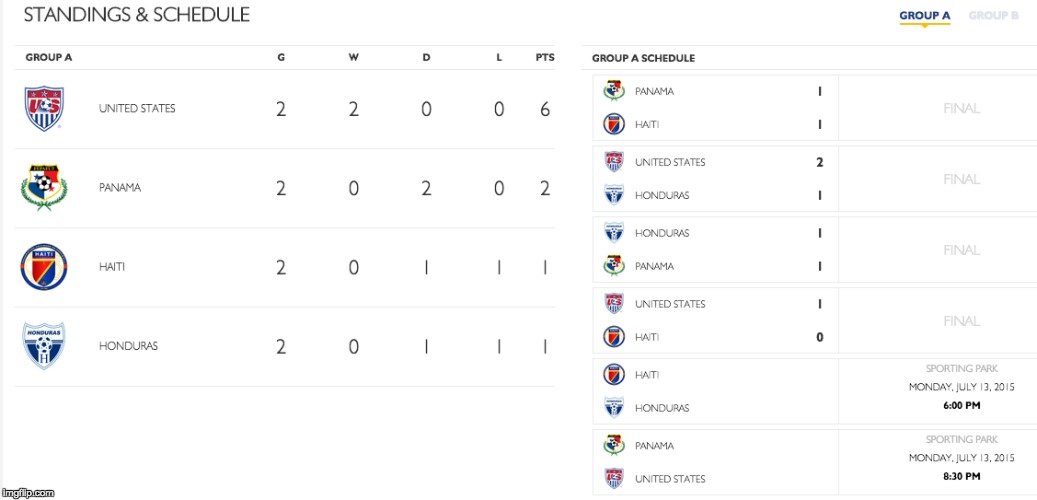The width and height of the screenshot is (1037, 500).
Task: Click FINAL status for Panama vs Haiti match
Action: [961, 108]
